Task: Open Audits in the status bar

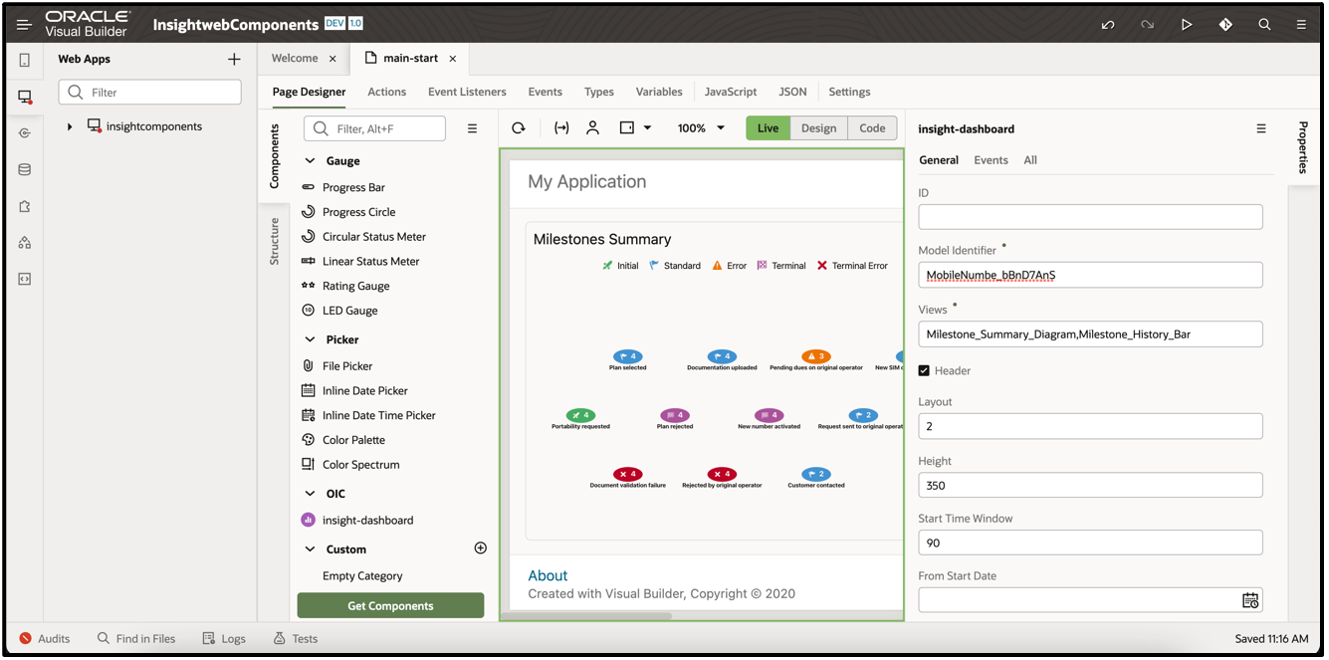Action: pyautogui.click(x=45, y=638)
